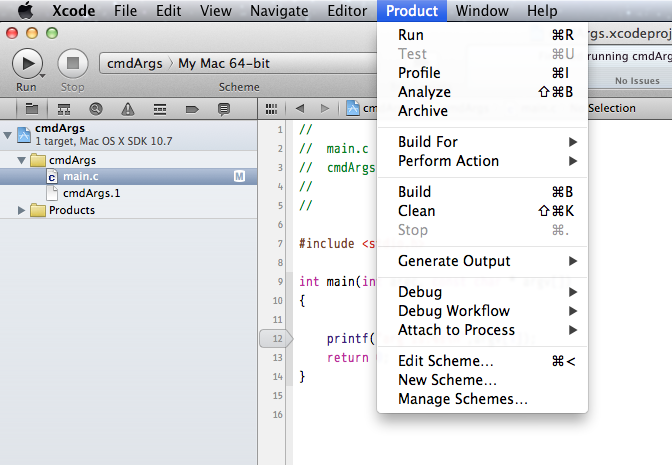
Task: Click the yellow minimize window button
Action: [x=32, y=33]
